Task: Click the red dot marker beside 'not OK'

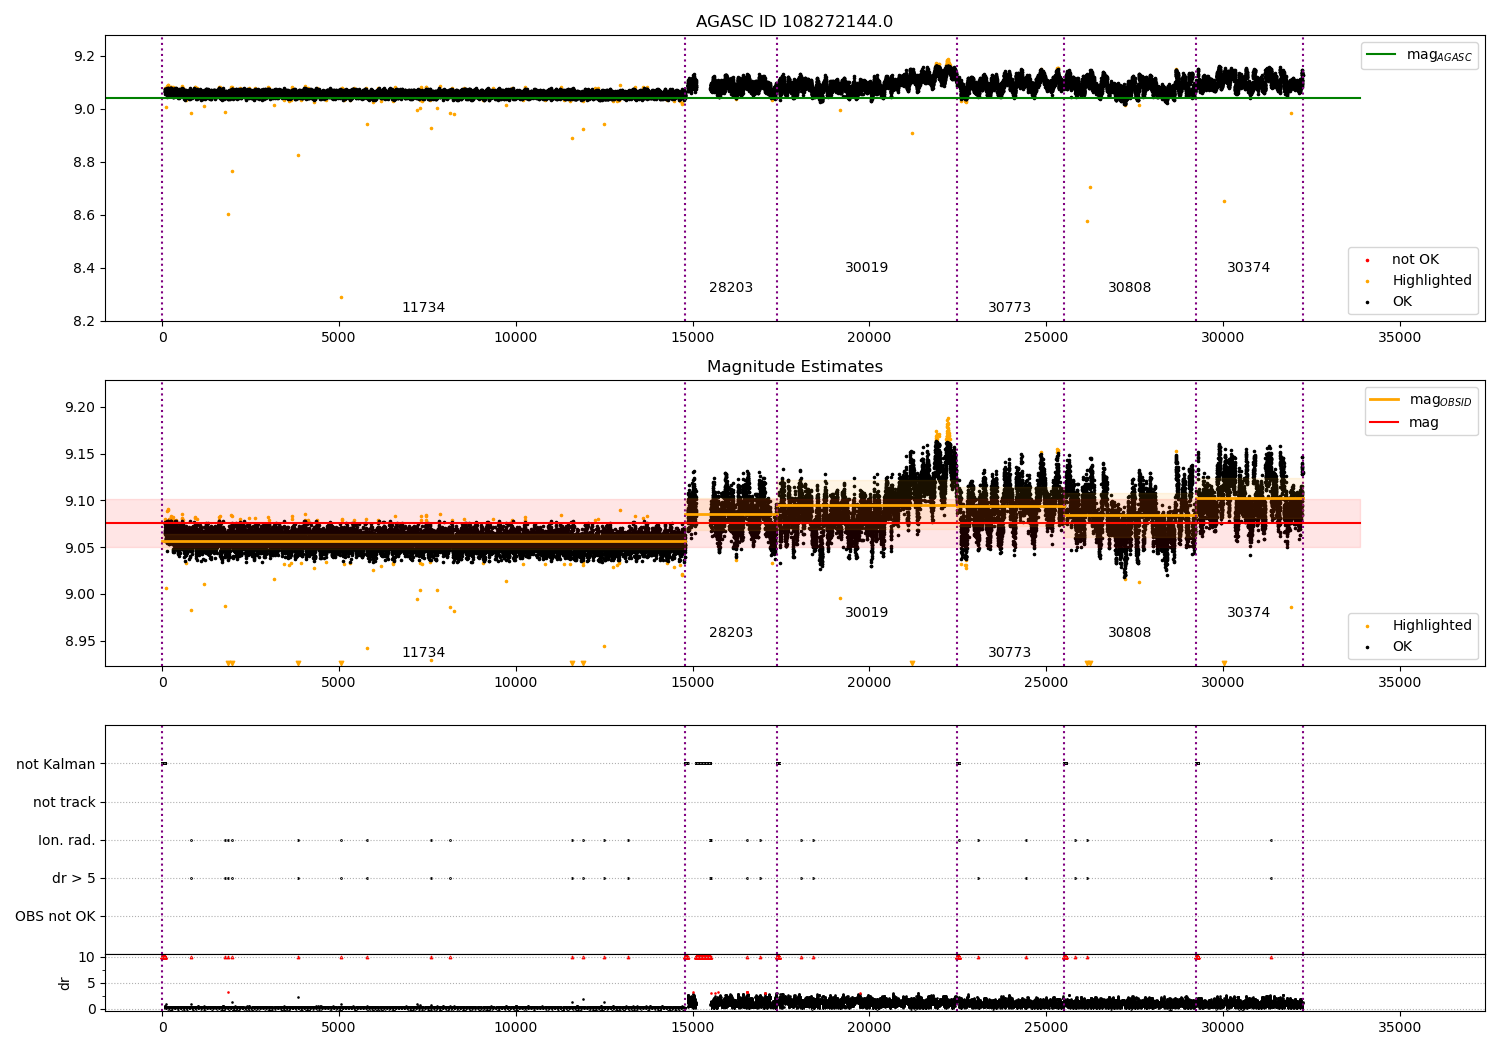Action: (x=1367, y=260)
